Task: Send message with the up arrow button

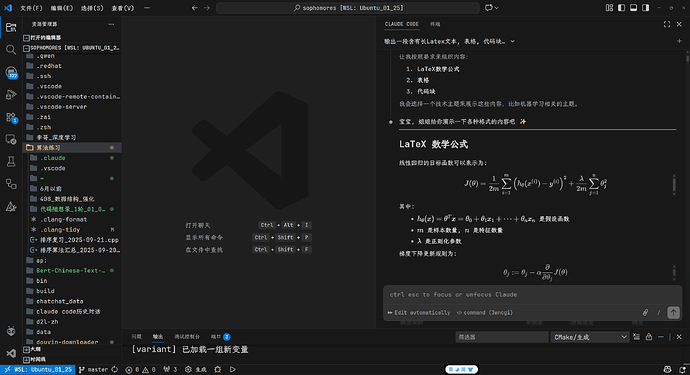Action: click(673, 312)
